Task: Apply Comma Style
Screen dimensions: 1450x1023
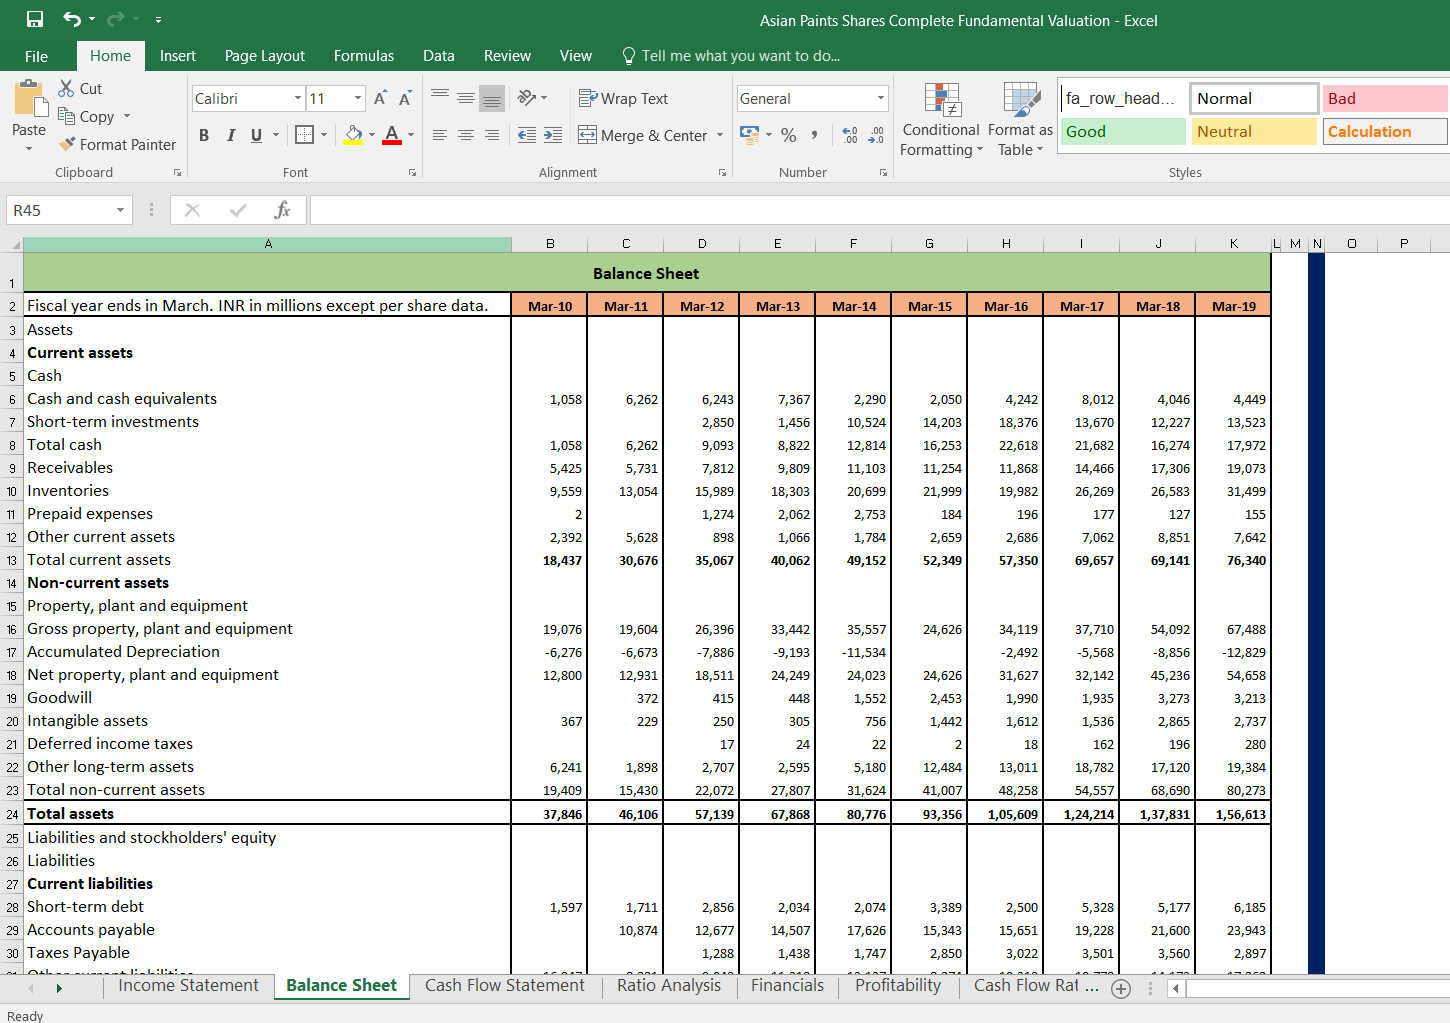Action: point(815,135)
